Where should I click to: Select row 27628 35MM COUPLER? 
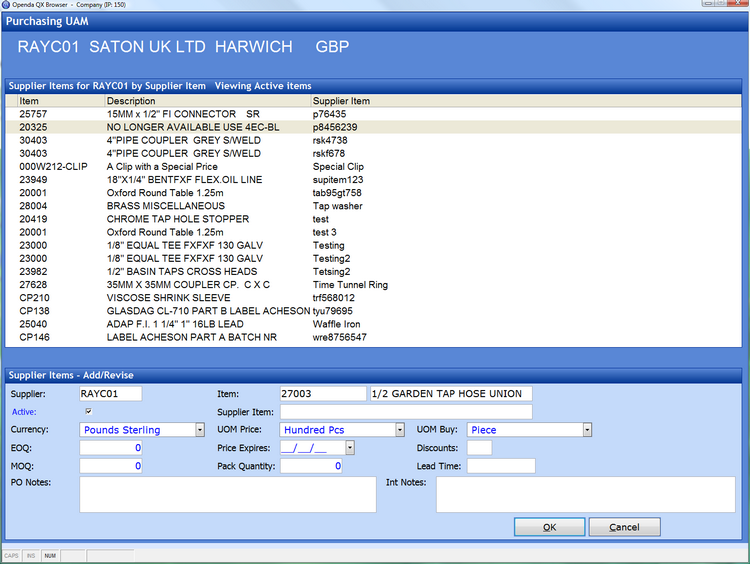tap(373, 285)
